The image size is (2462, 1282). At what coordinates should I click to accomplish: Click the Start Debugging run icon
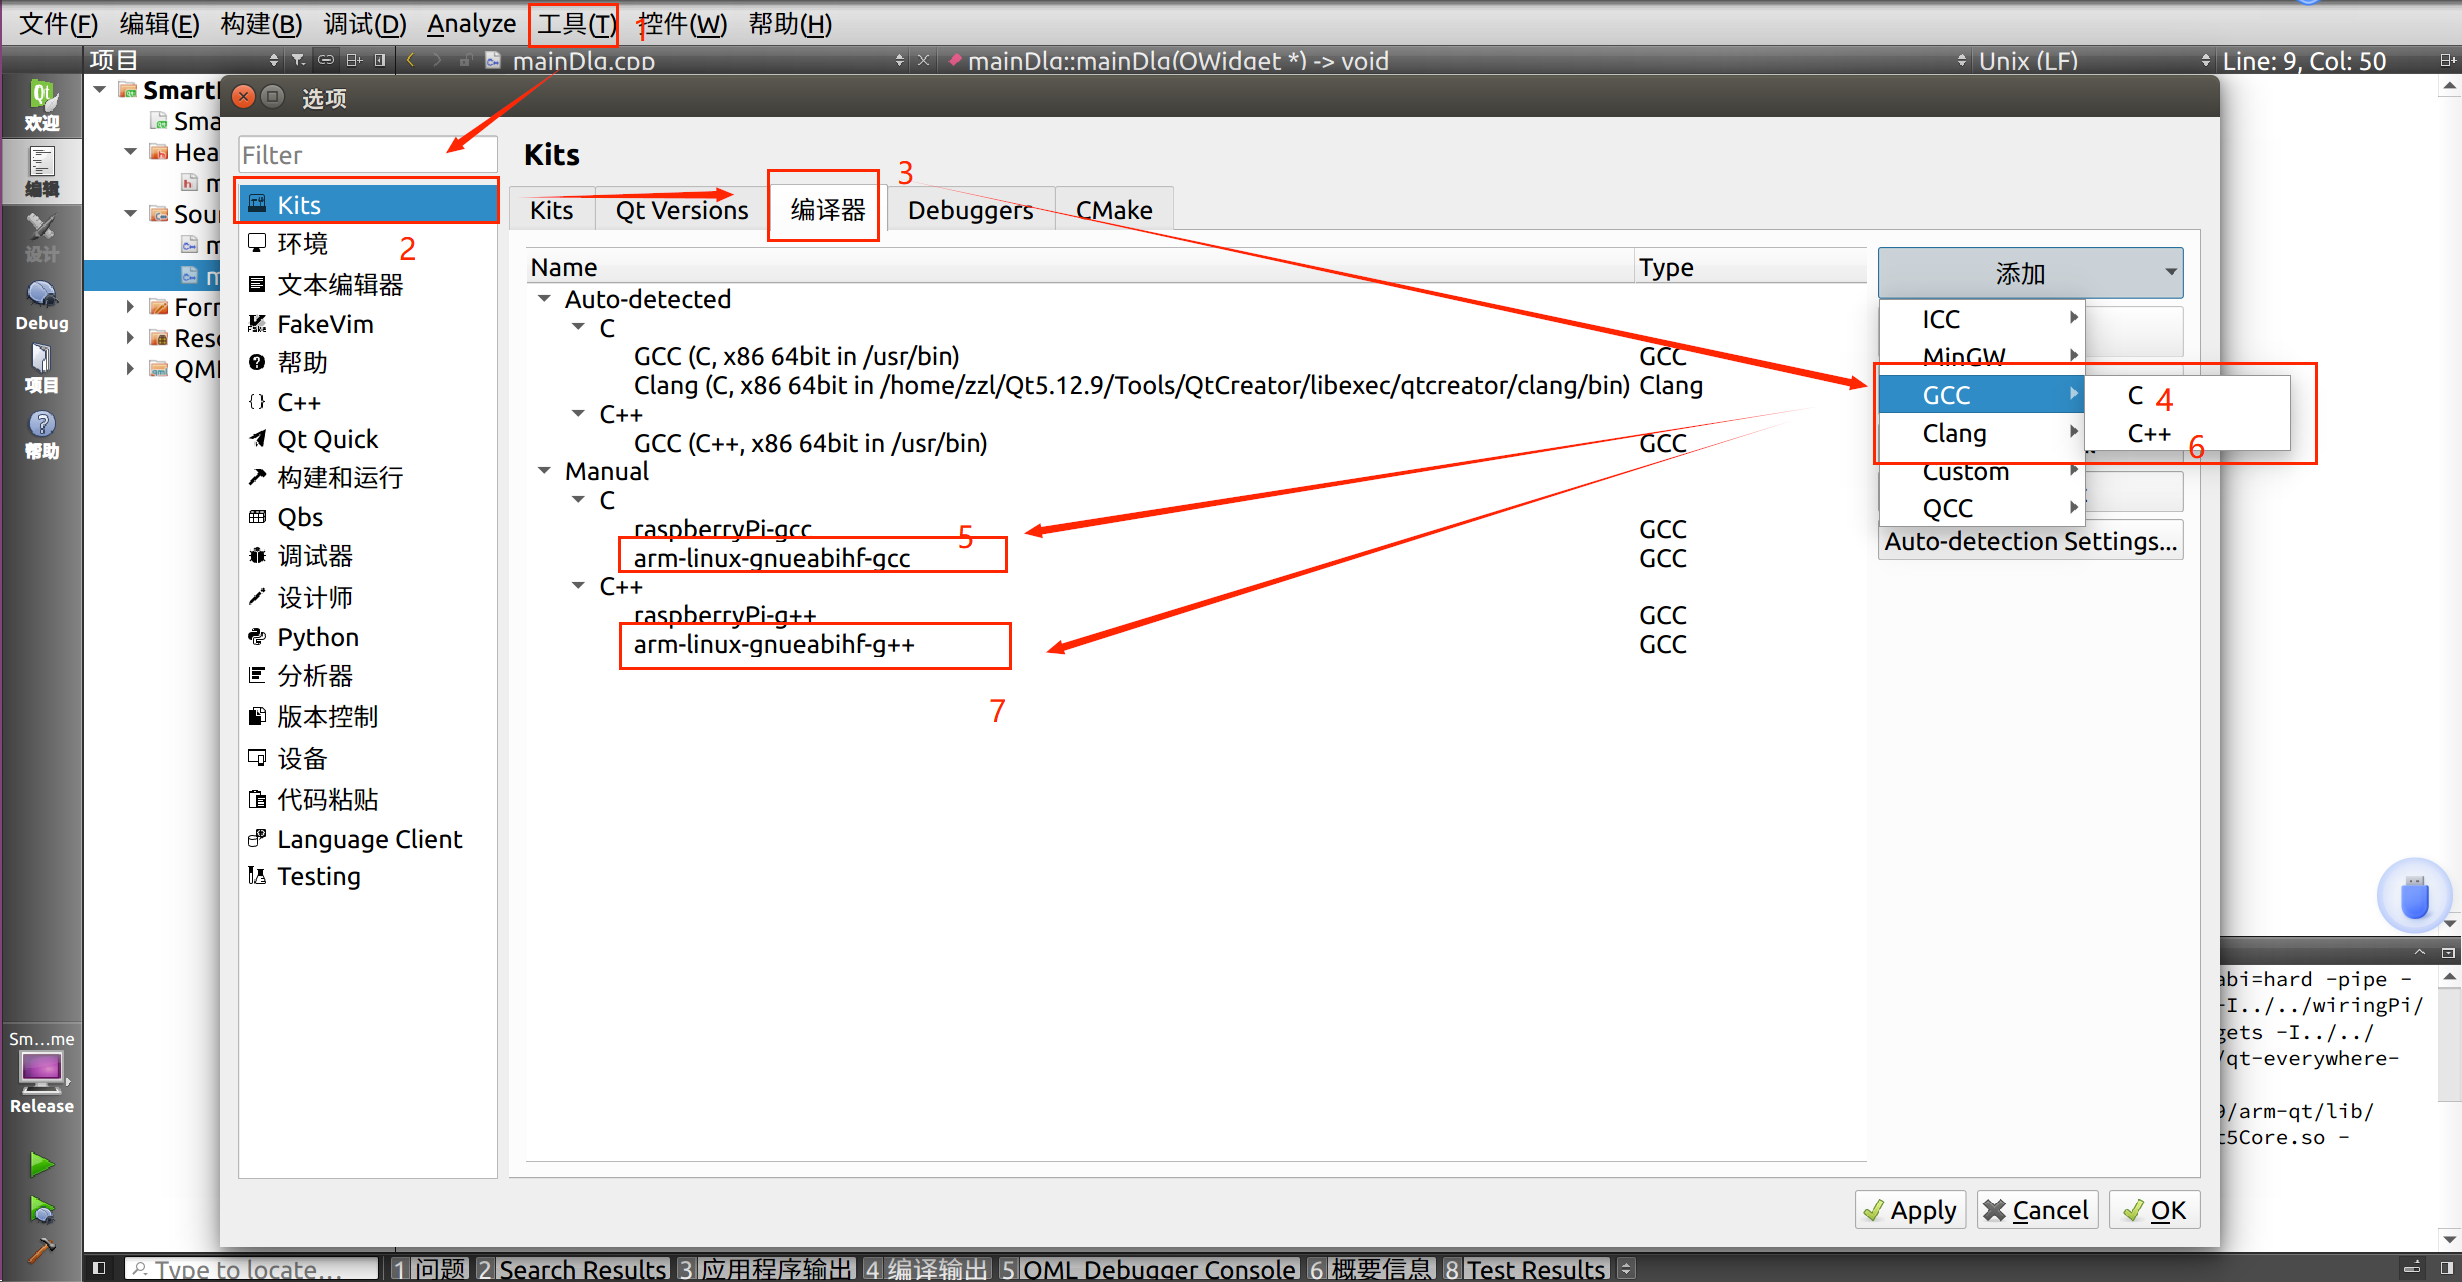pyautogui.click(x=41, y=1210)
